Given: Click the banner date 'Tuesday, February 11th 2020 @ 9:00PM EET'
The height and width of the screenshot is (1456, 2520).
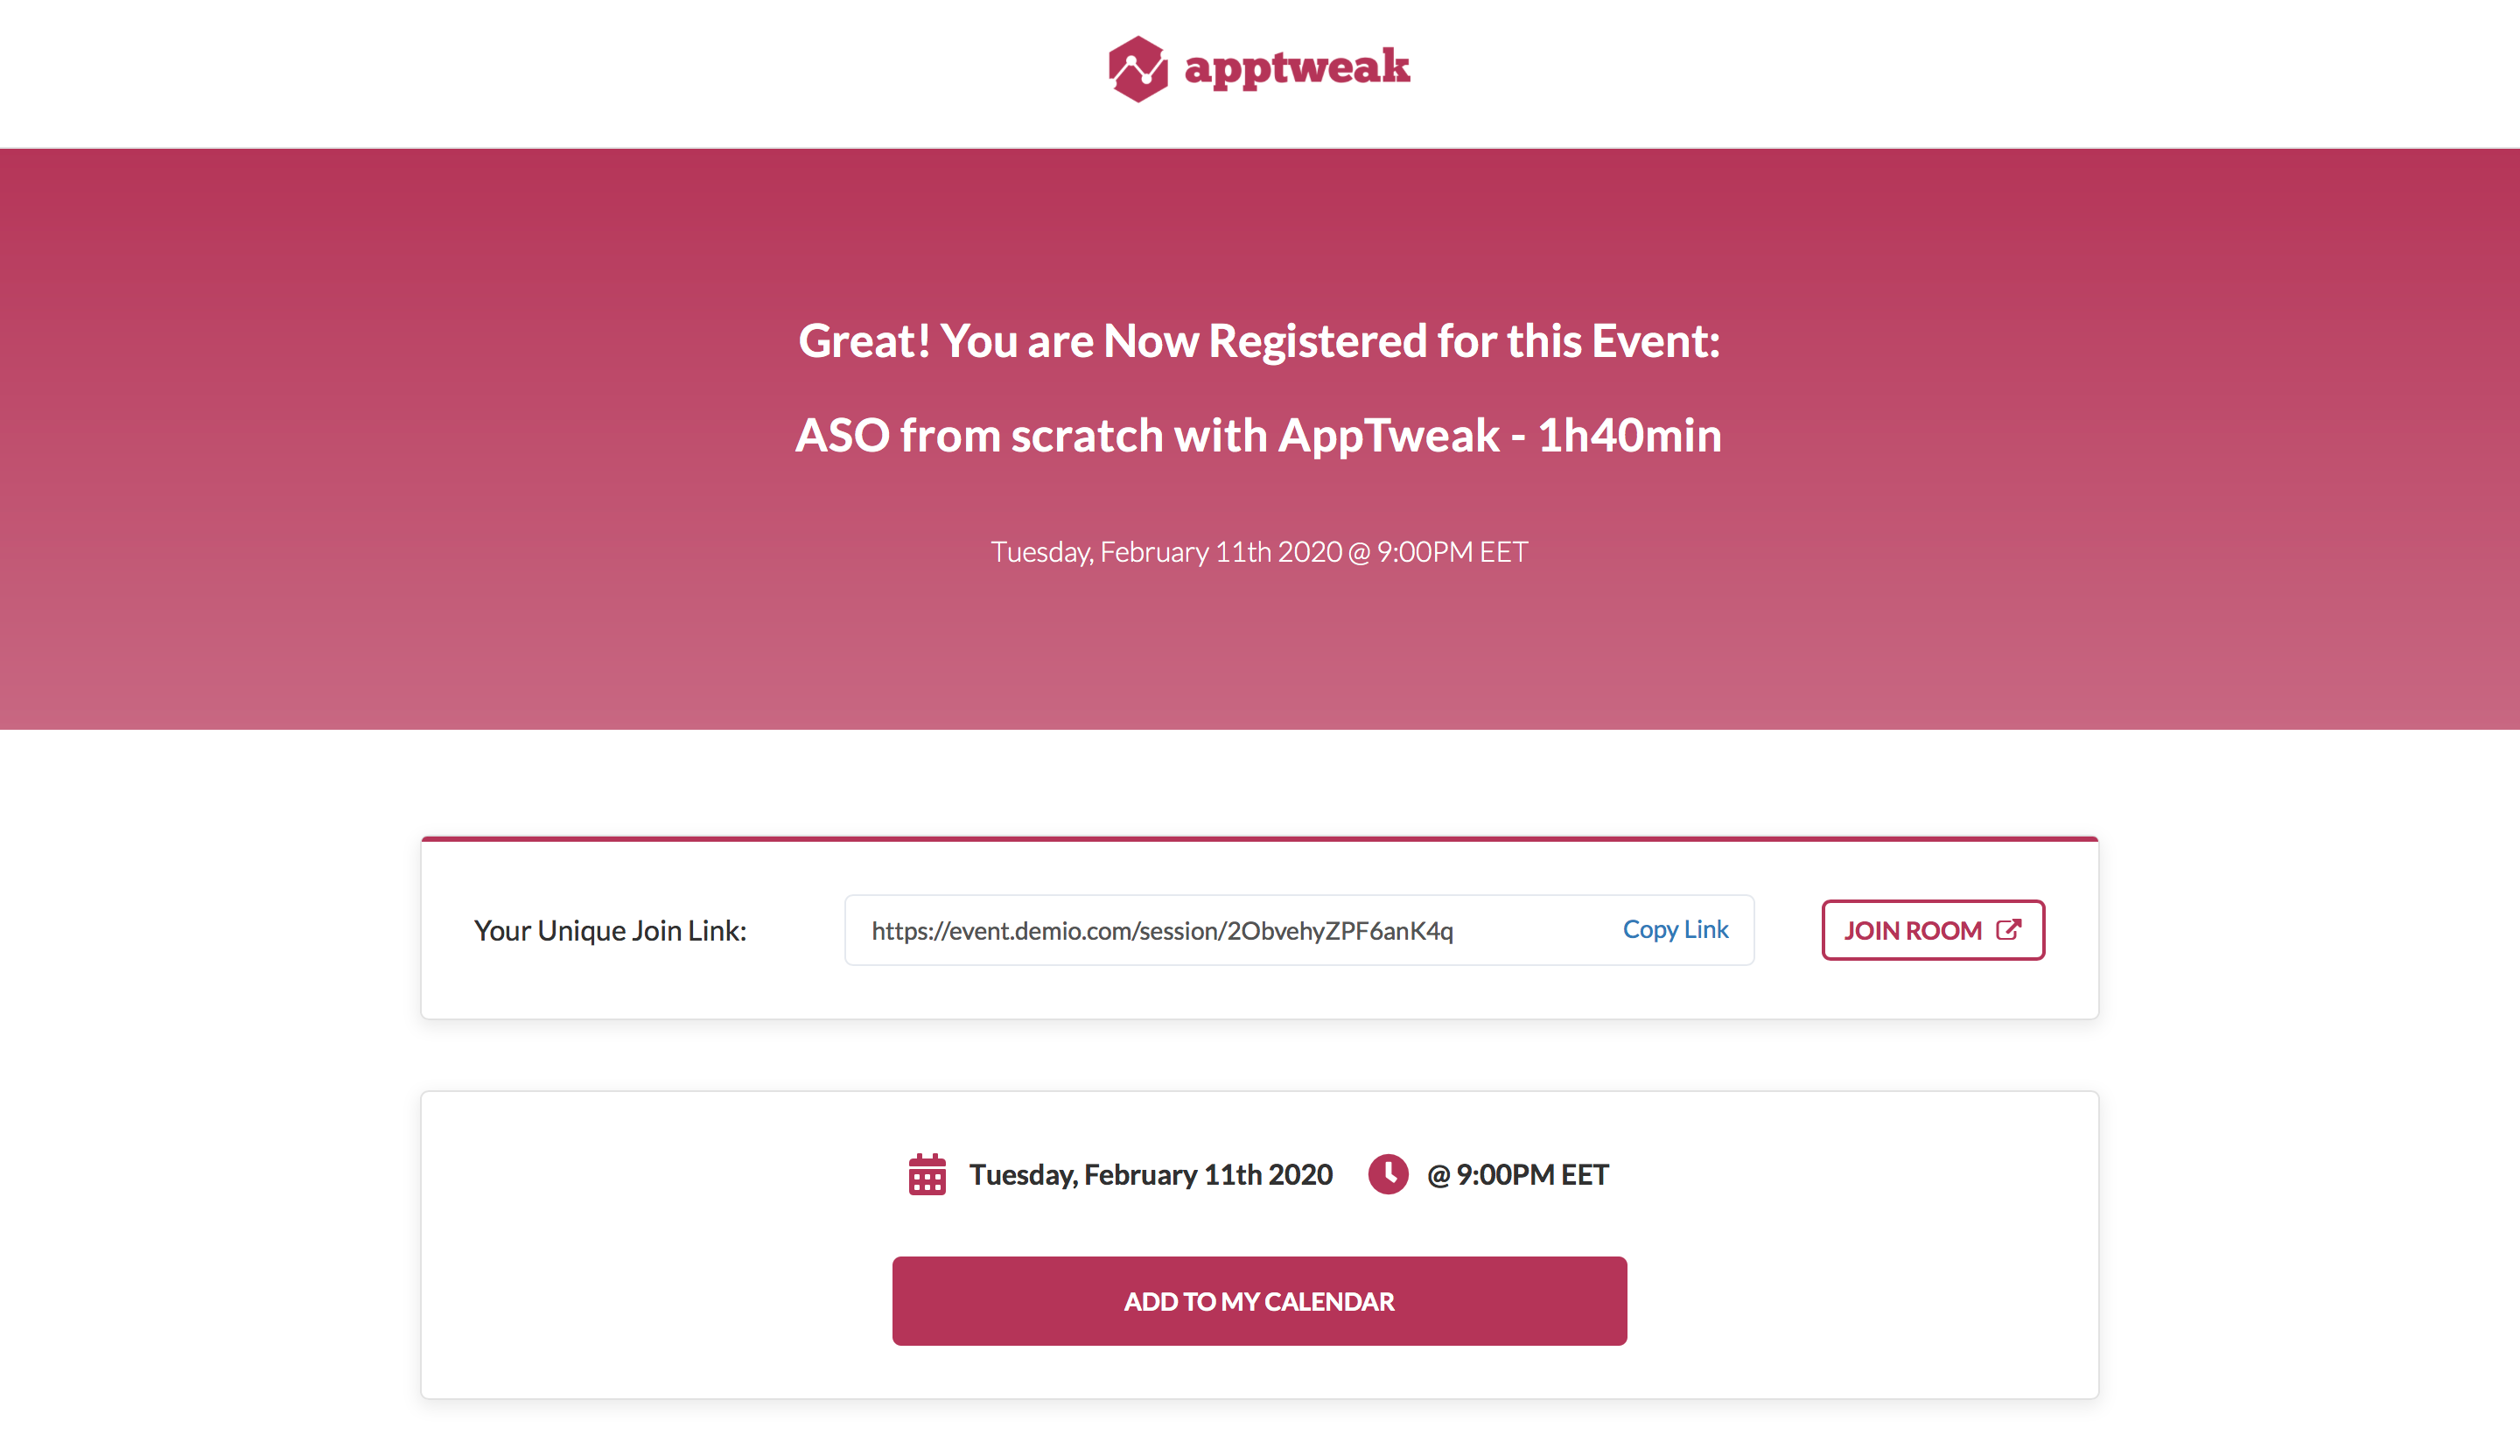Looking at the screenshot, I should pos(1259,552).
